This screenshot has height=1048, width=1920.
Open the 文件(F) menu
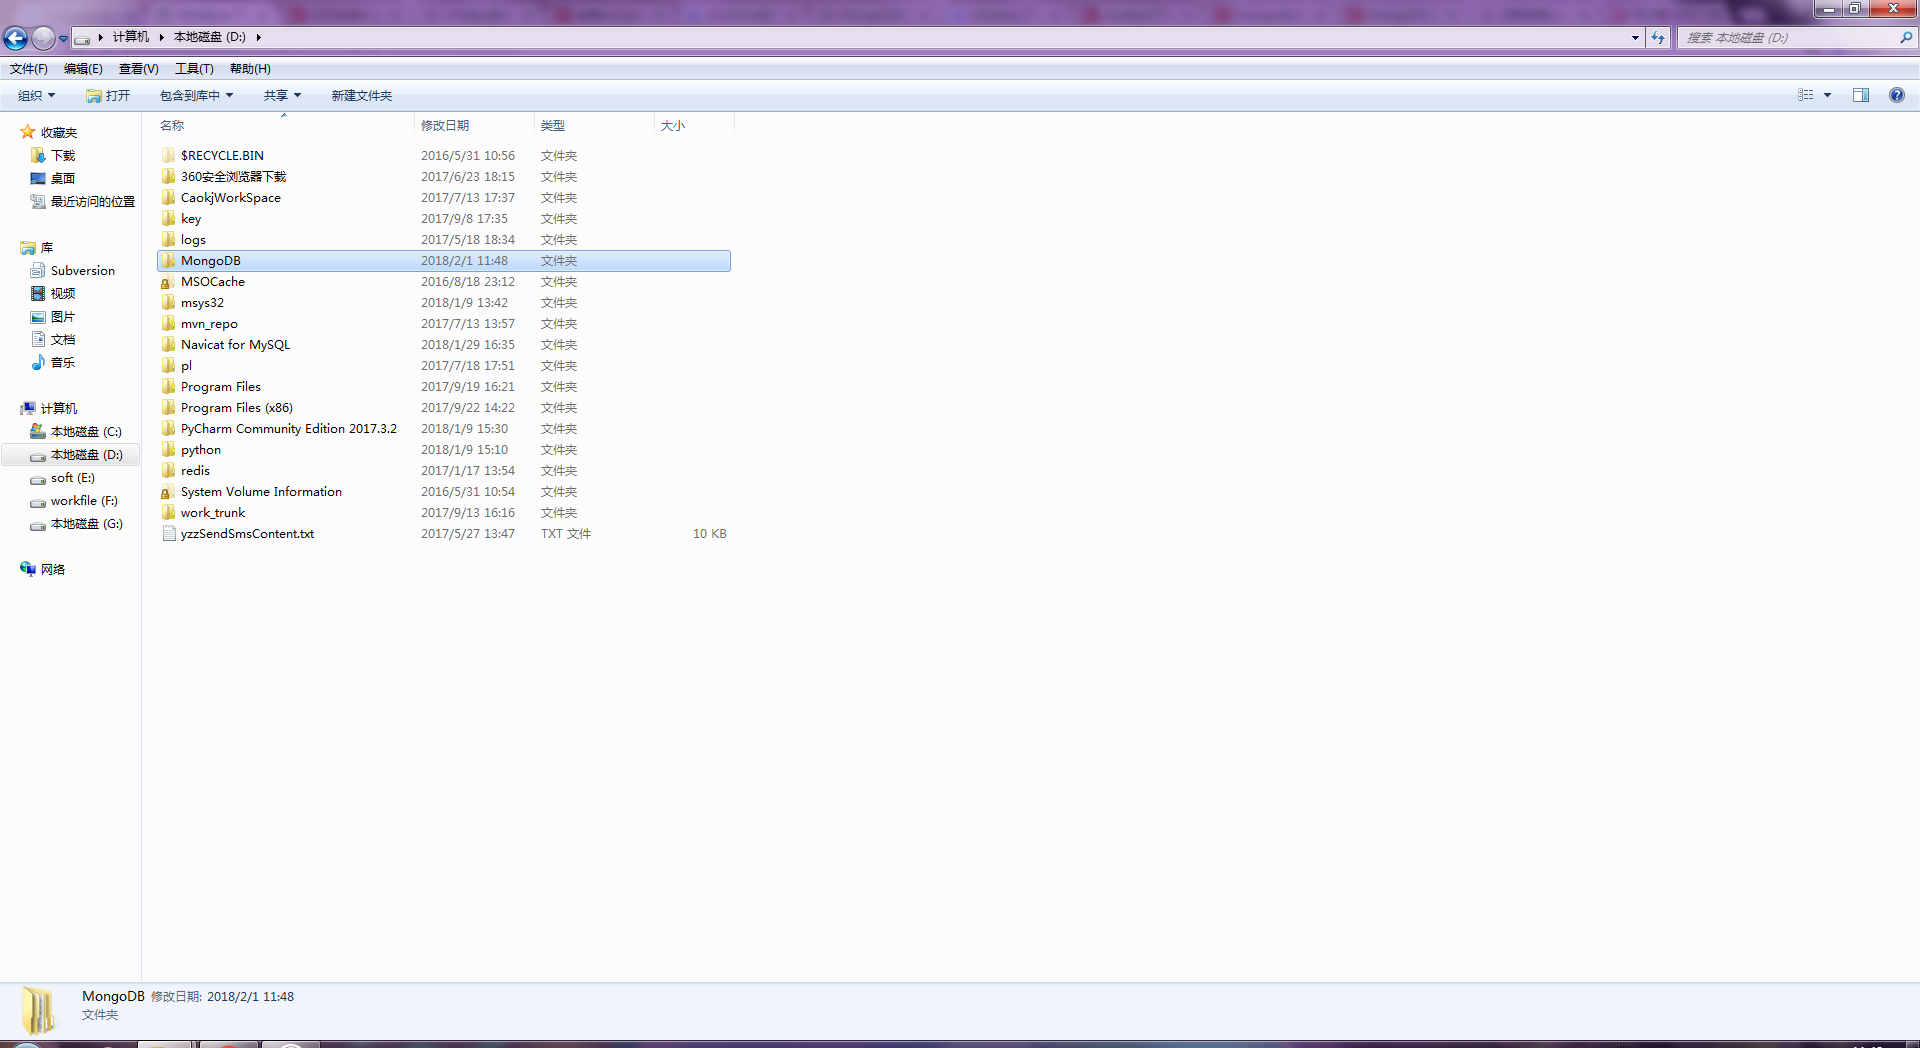[x=29, y=69]
